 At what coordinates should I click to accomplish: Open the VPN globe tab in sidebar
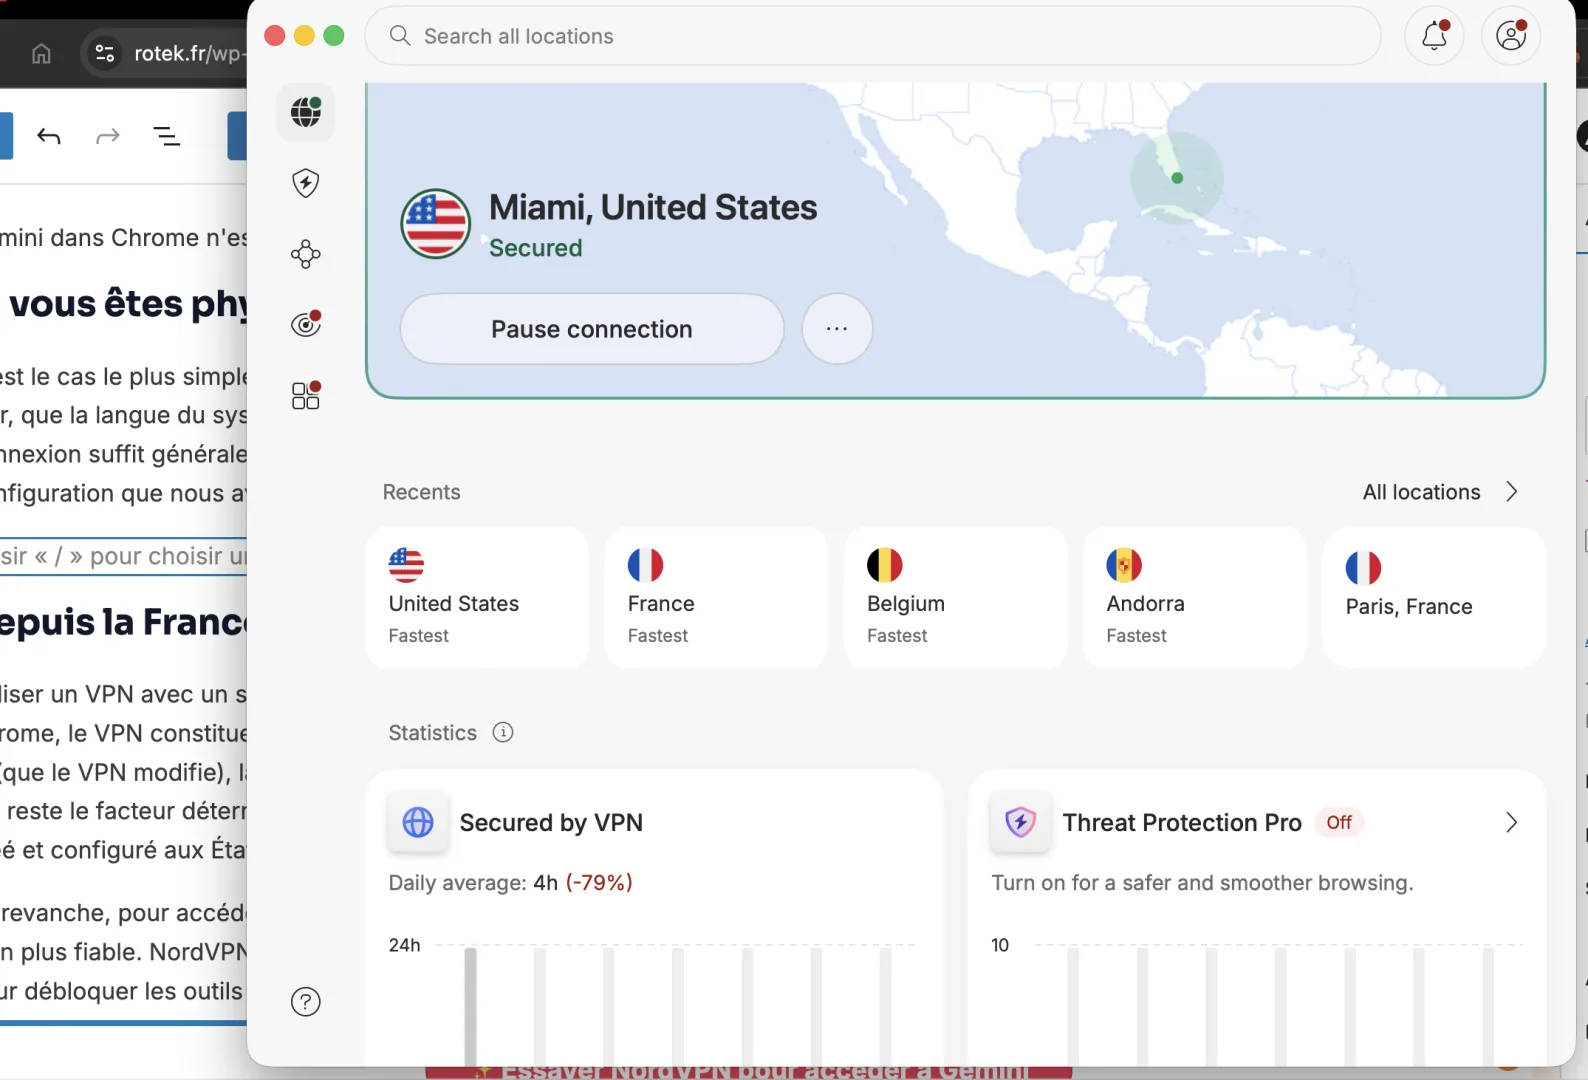pos(306,112)
